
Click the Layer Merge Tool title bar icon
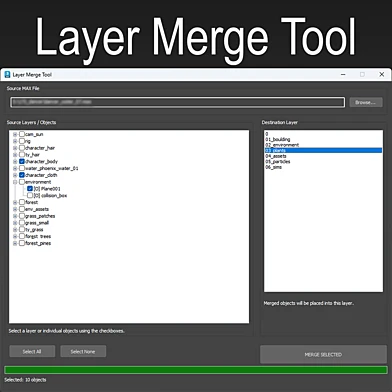(7, 74)
